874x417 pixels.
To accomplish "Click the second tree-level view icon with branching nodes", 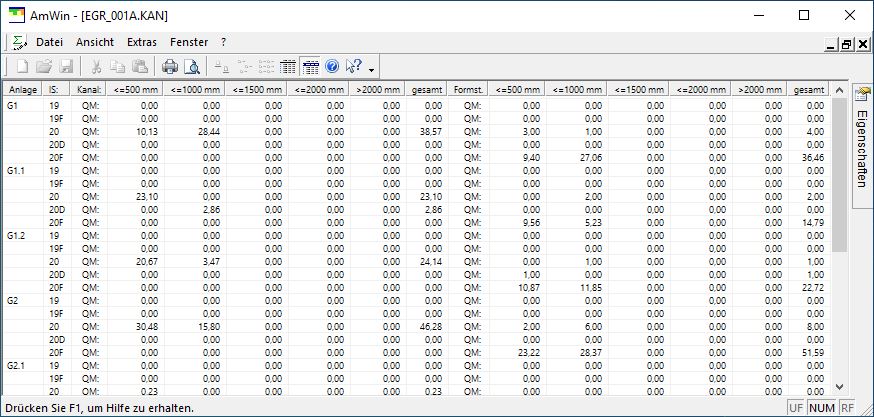I will click(x=245, y=67).
